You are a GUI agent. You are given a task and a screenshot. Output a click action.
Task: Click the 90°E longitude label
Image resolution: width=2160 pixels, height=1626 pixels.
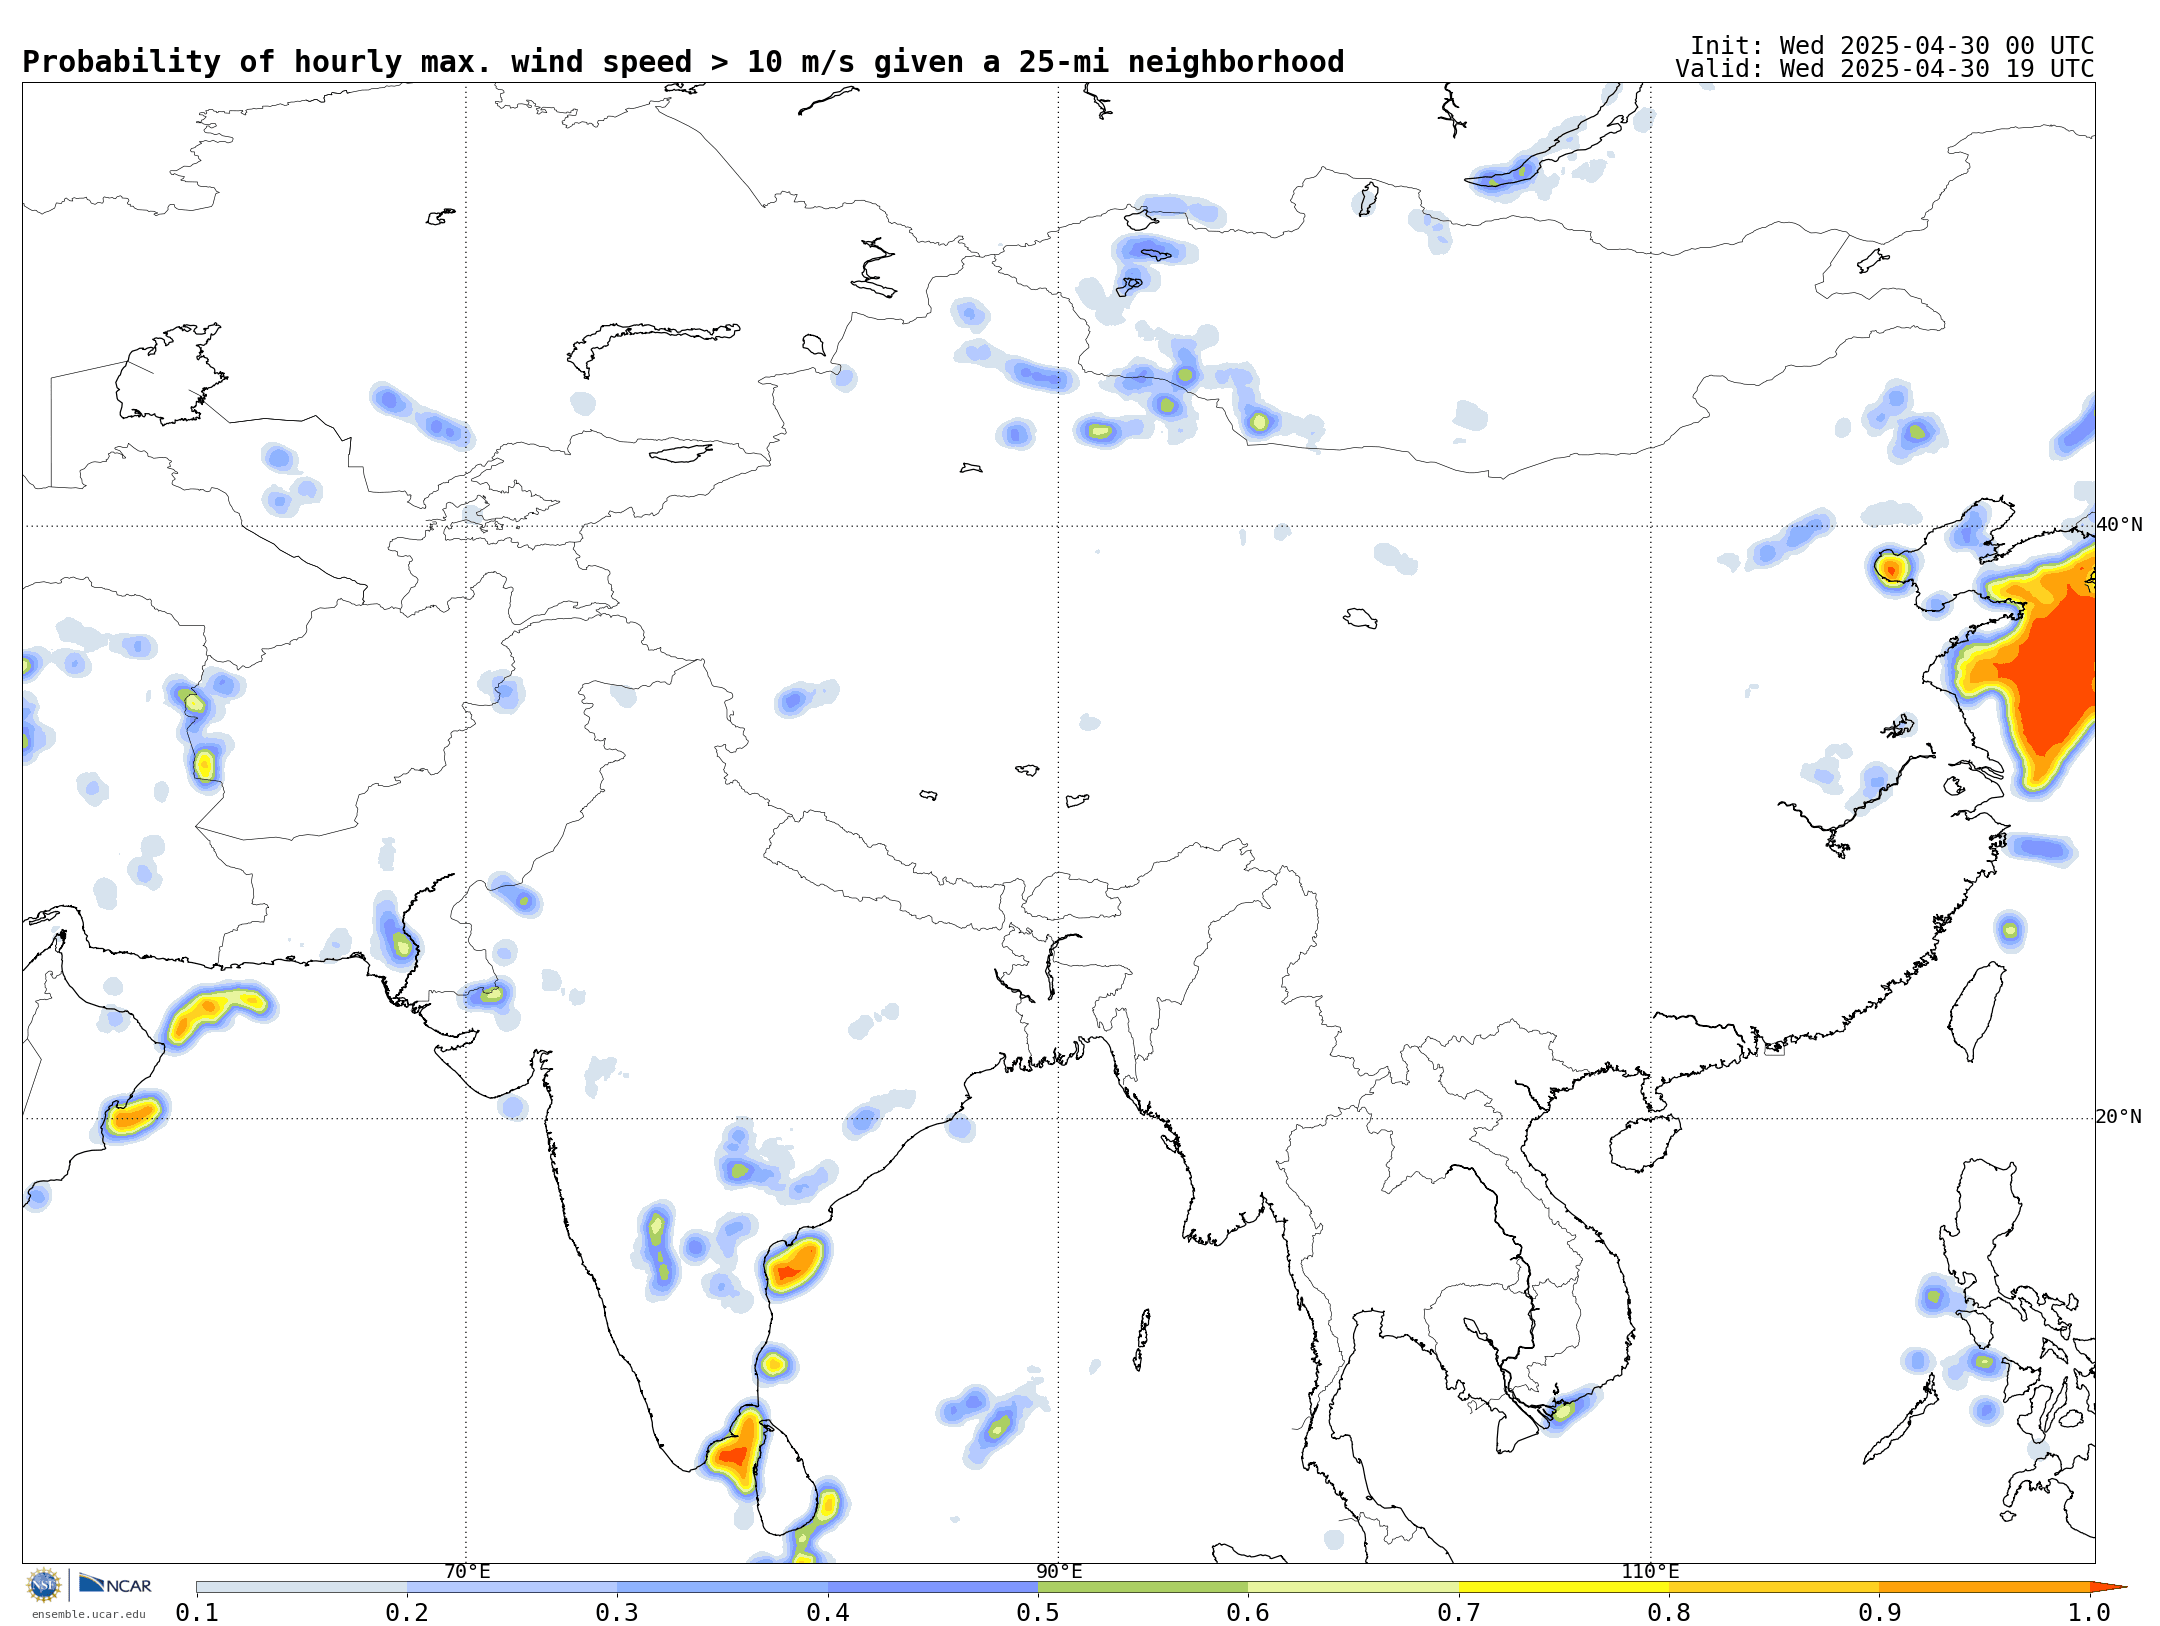pyautogui.click(x=1059, y=1572)
